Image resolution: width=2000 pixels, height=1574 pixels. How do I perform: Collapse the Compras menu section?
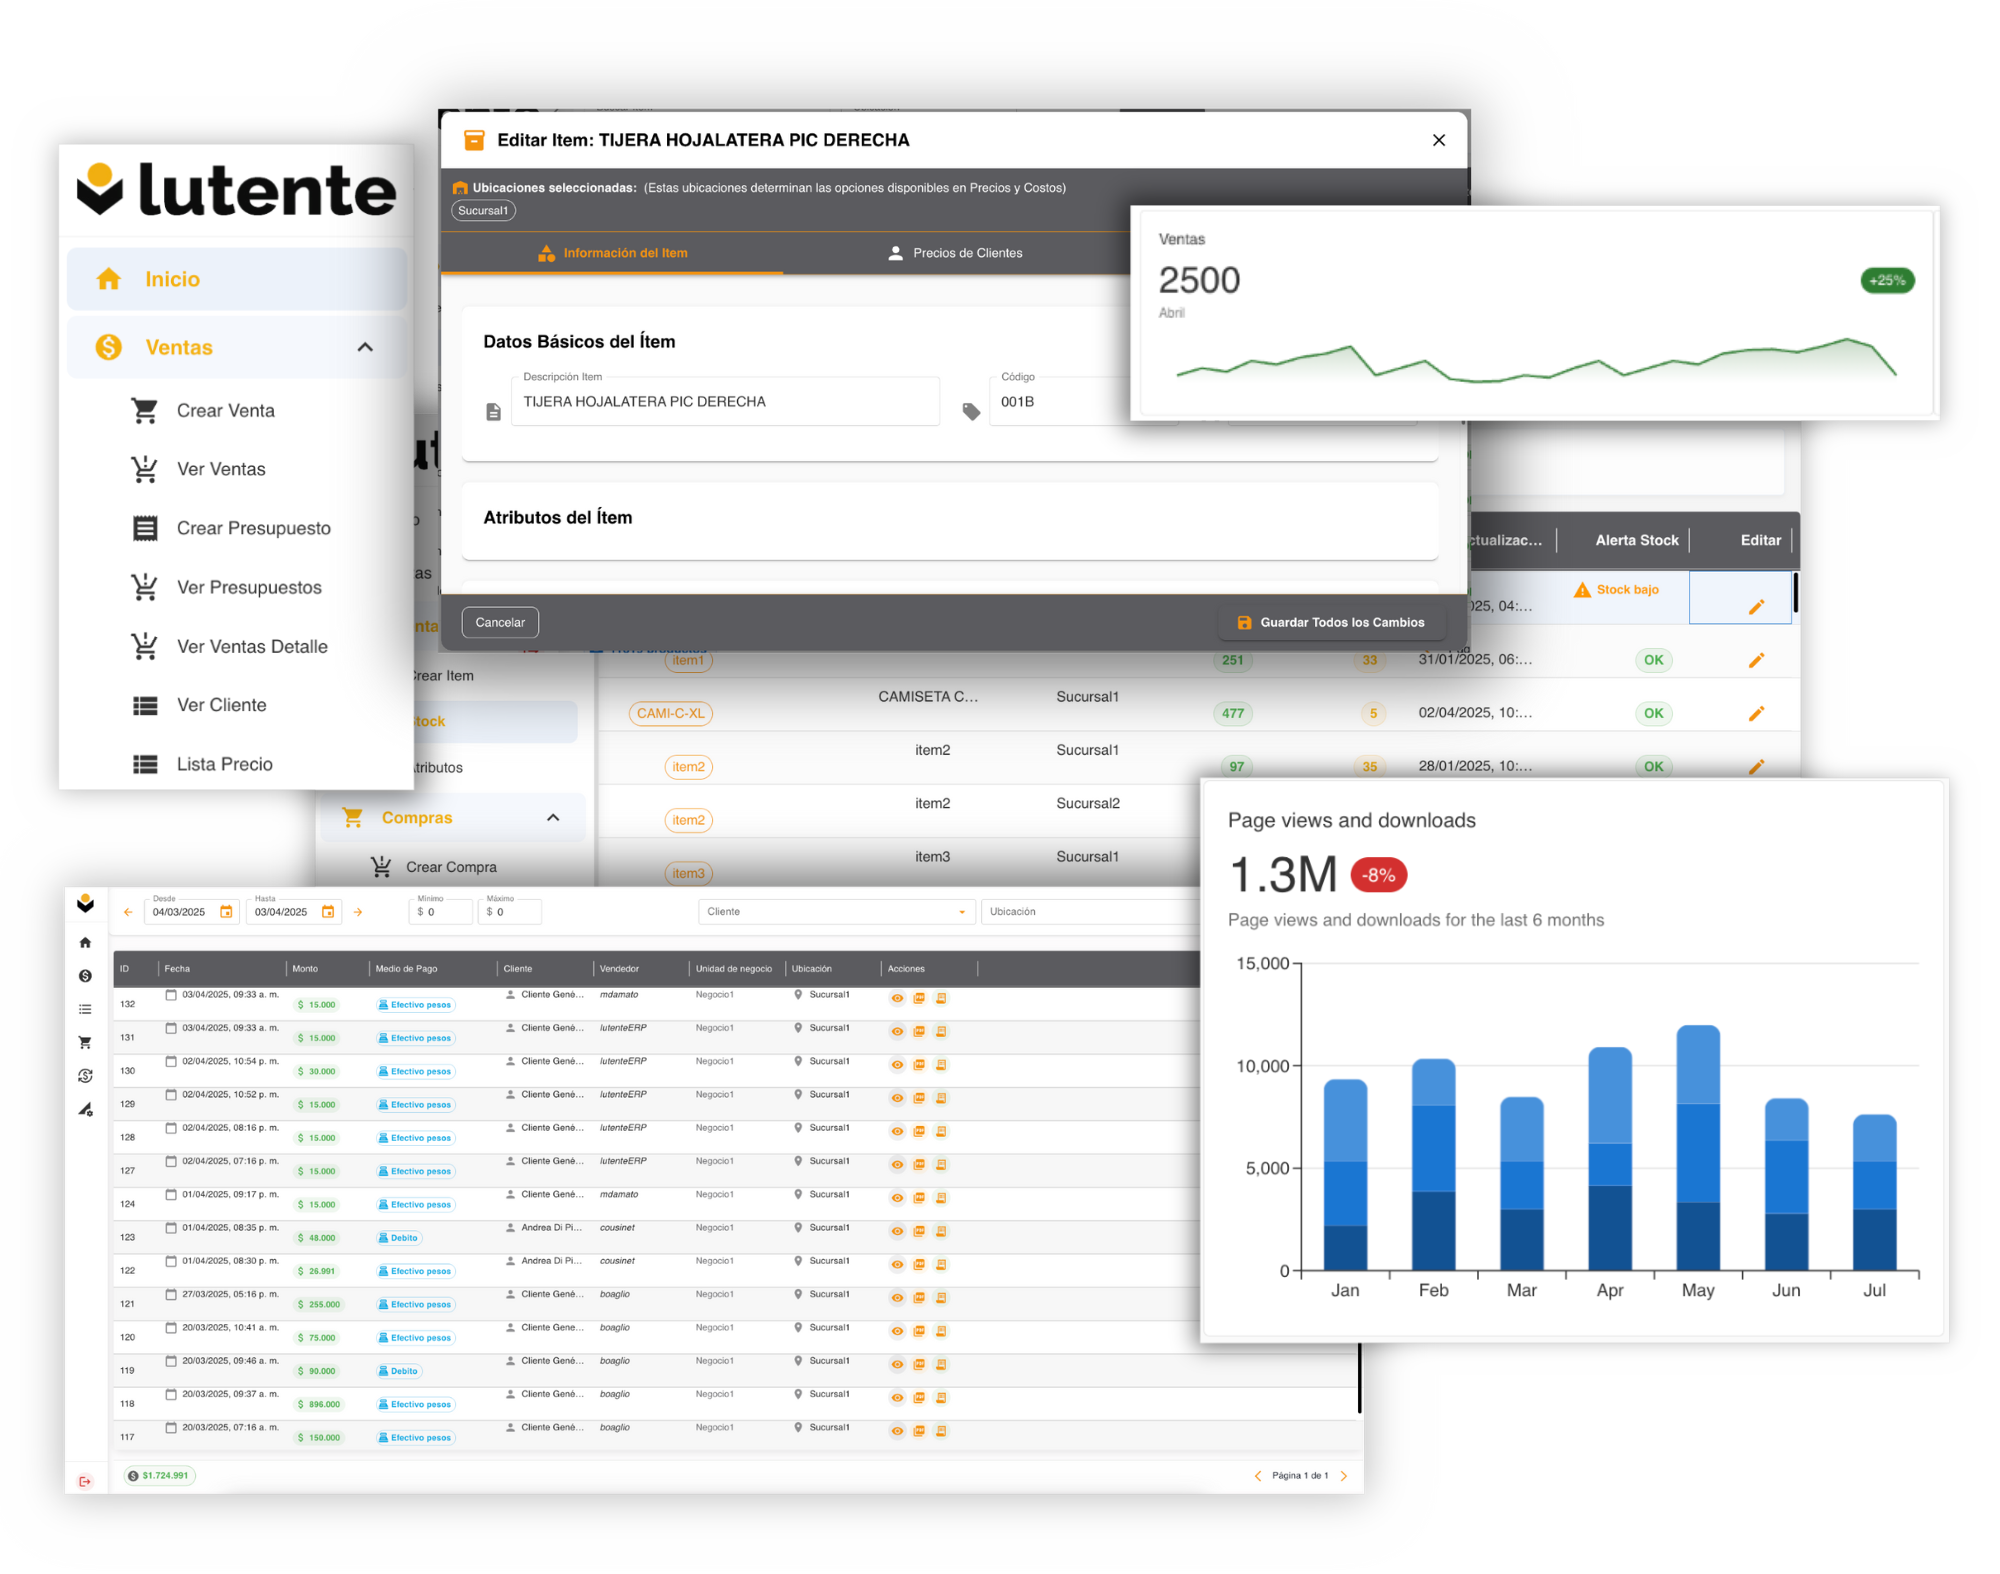coord(553,818)
